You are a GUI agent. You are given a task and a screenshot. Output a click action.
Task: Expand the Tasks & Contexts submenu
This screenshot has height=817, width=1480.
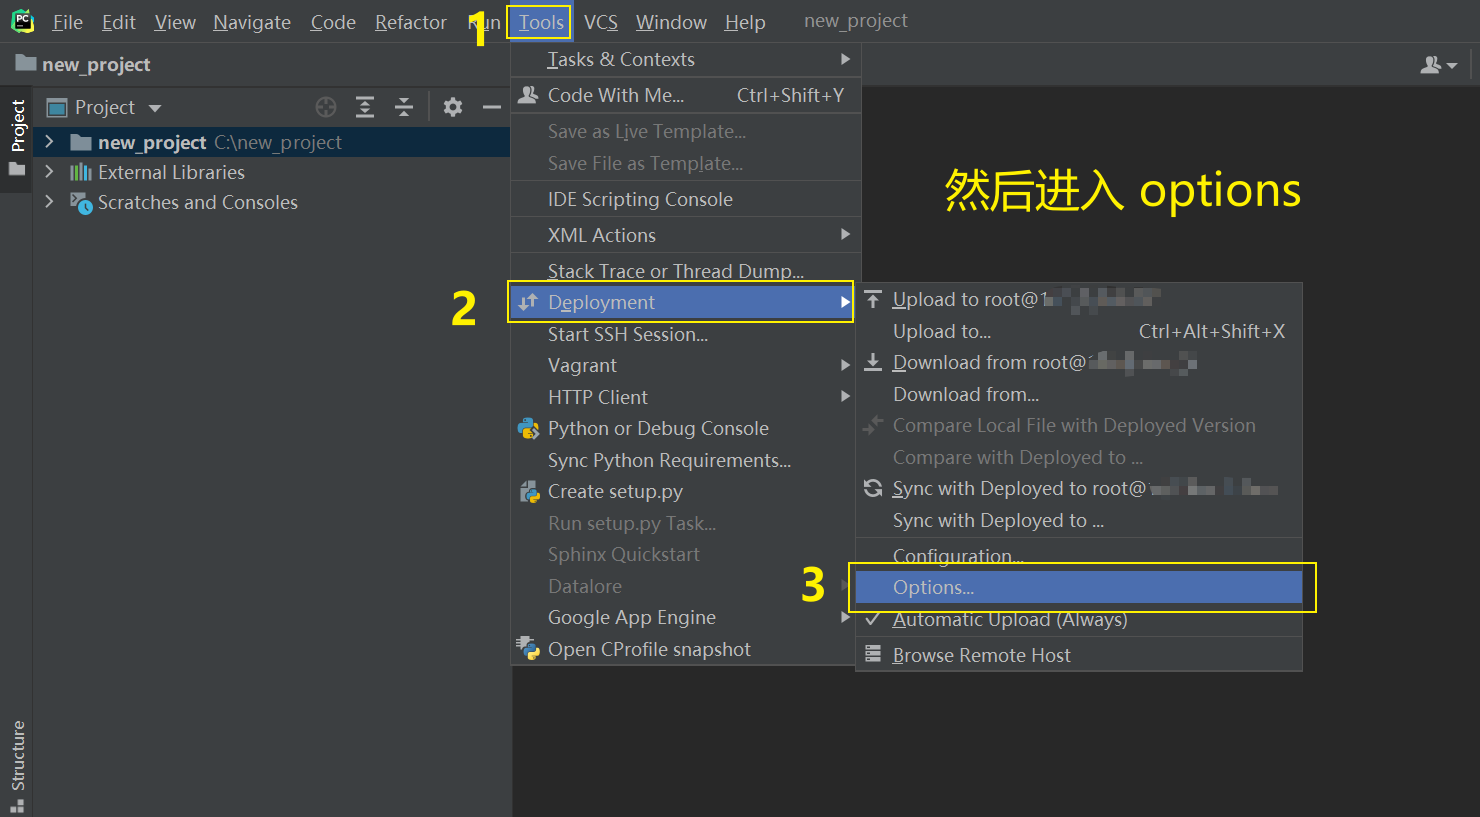(x=686, y=59)
